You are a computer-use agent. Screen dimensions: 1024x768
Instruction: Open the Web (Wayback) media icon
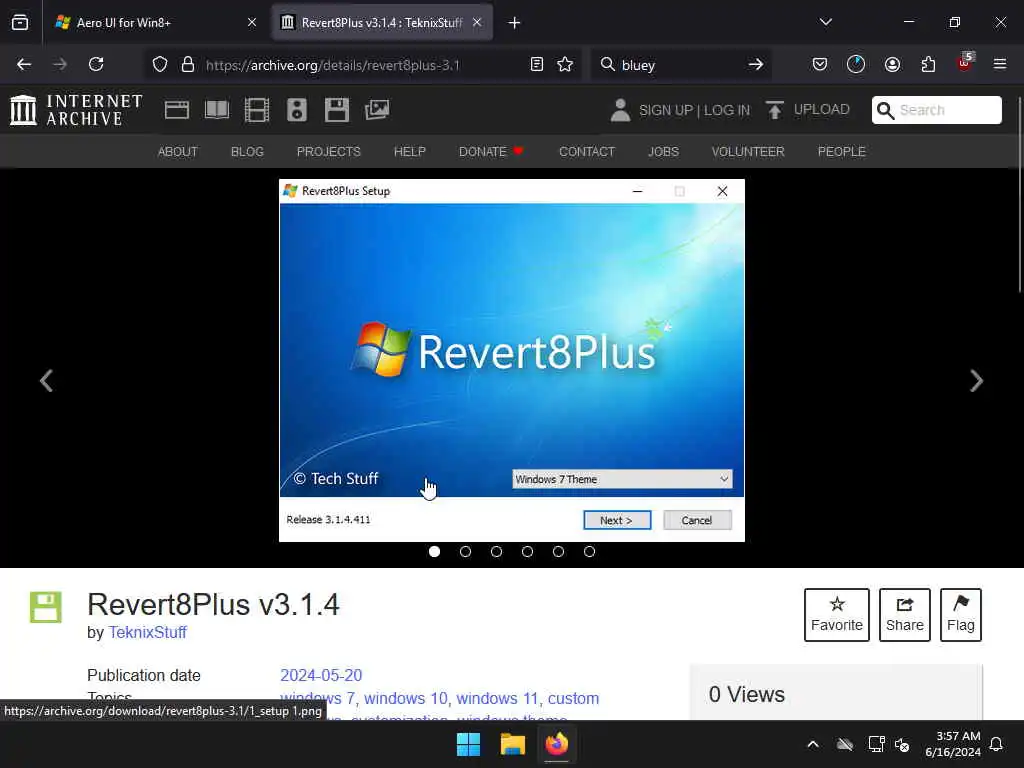tap(177, 110)
